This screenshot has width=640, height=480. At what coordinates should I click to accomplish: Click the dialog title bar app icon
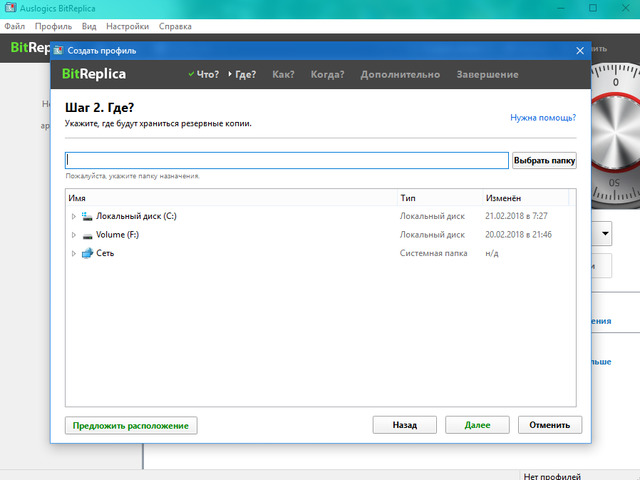click(59, 50)
